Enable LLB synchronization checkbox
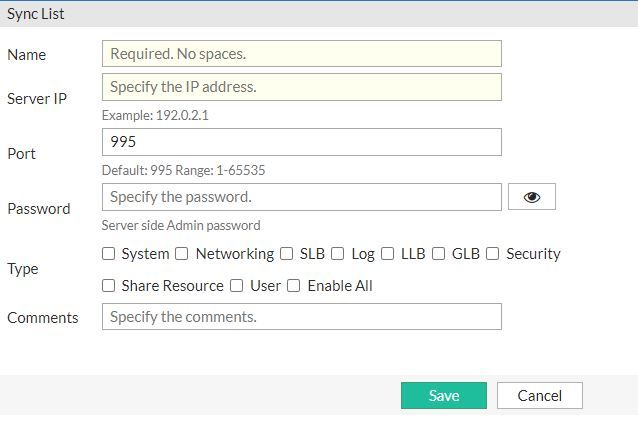The height and width of the screenshot is (439, 638). [x=388, y=254]
